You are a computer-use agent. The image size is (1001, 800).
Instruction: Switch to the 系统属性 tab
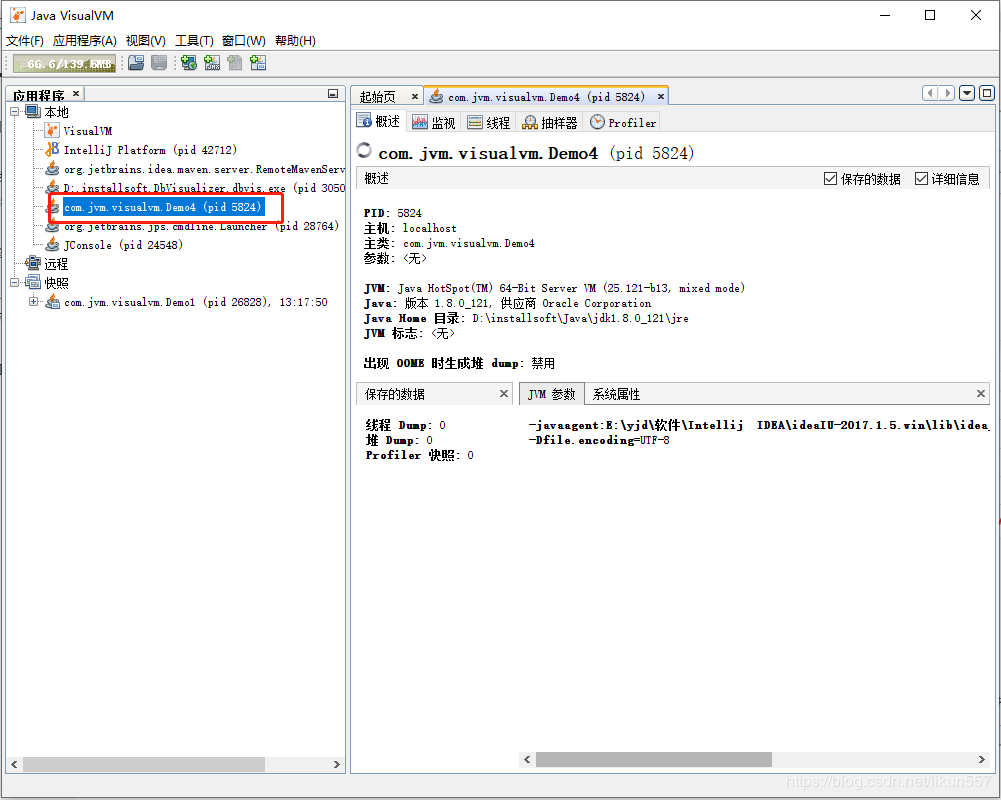pos(616,394)
